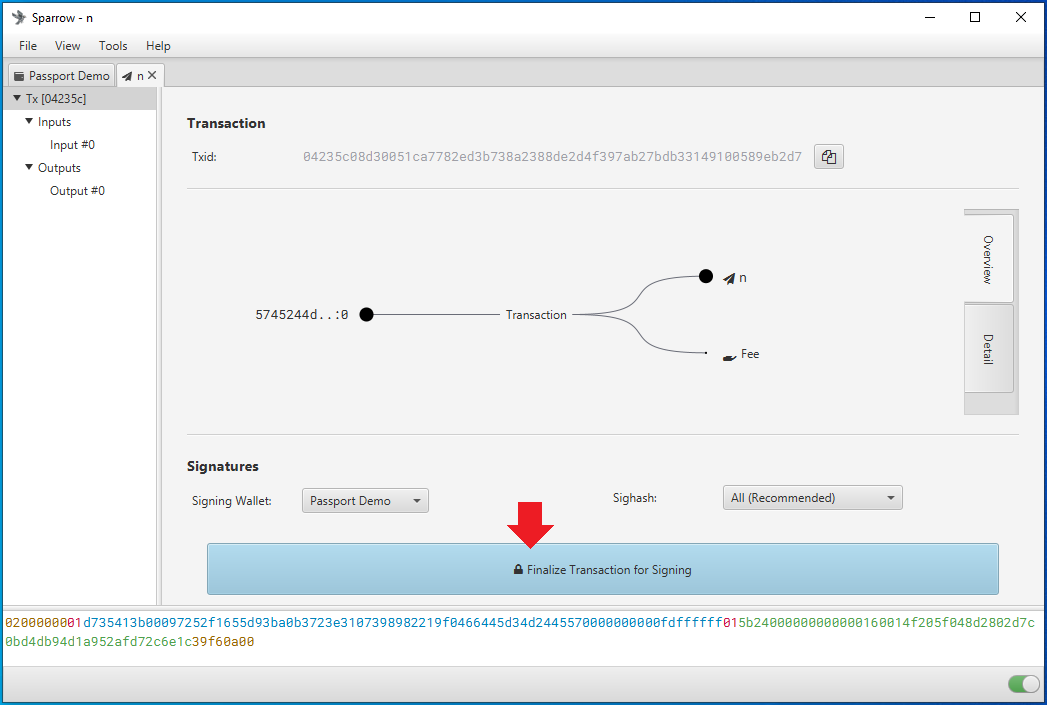Copy the transaction ID to clipboard
The image size is (1047, 705).
tap(829, 157)
